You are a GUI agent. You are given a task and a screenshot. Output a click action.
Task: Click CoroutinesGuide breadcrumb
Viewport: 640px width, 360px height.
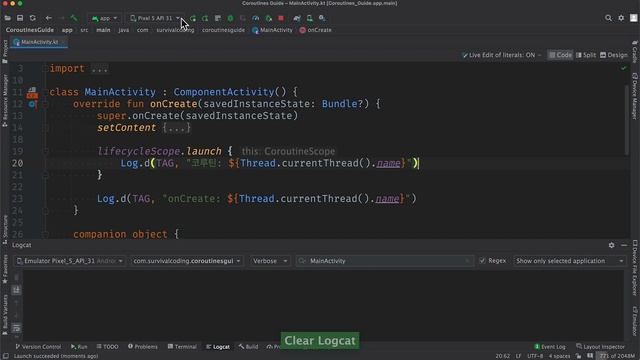[x=29, y=30]
